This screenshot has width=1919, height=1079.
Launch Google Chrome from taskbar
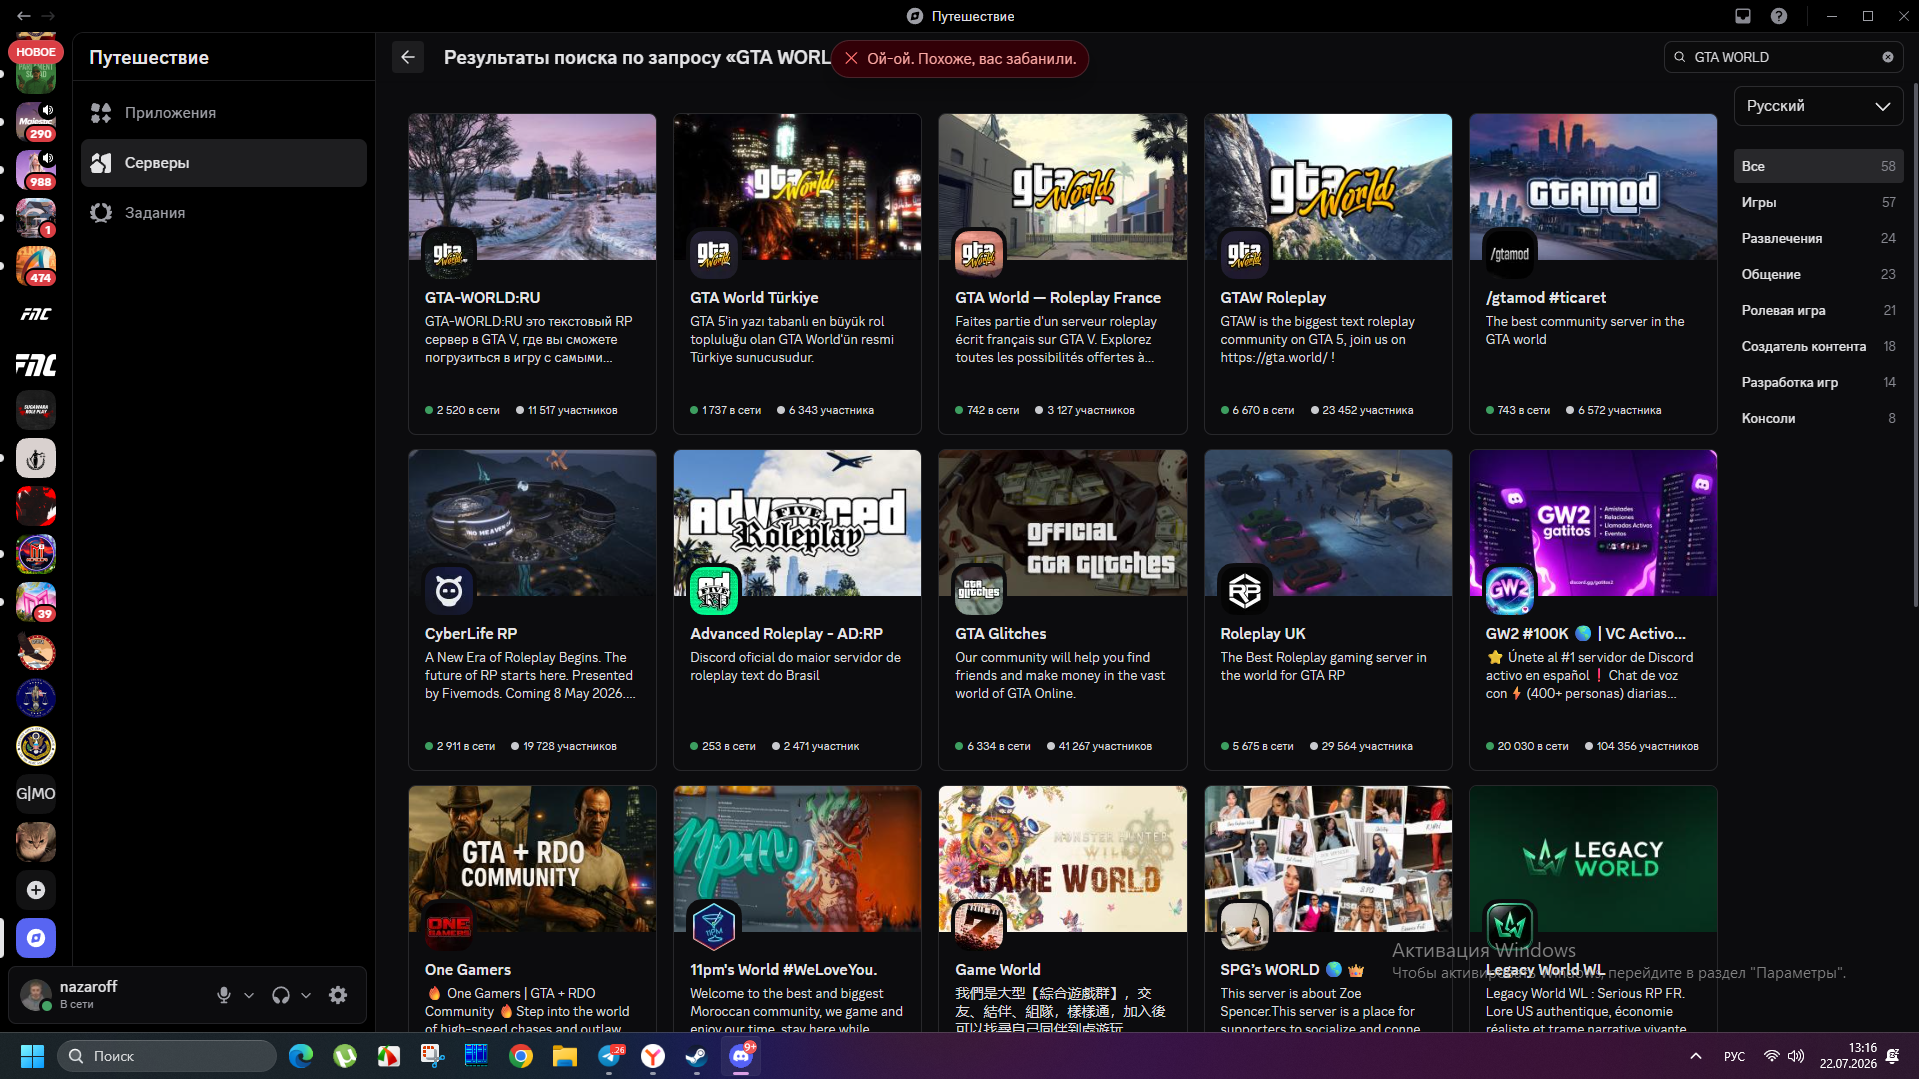(x=521, y=1056)
